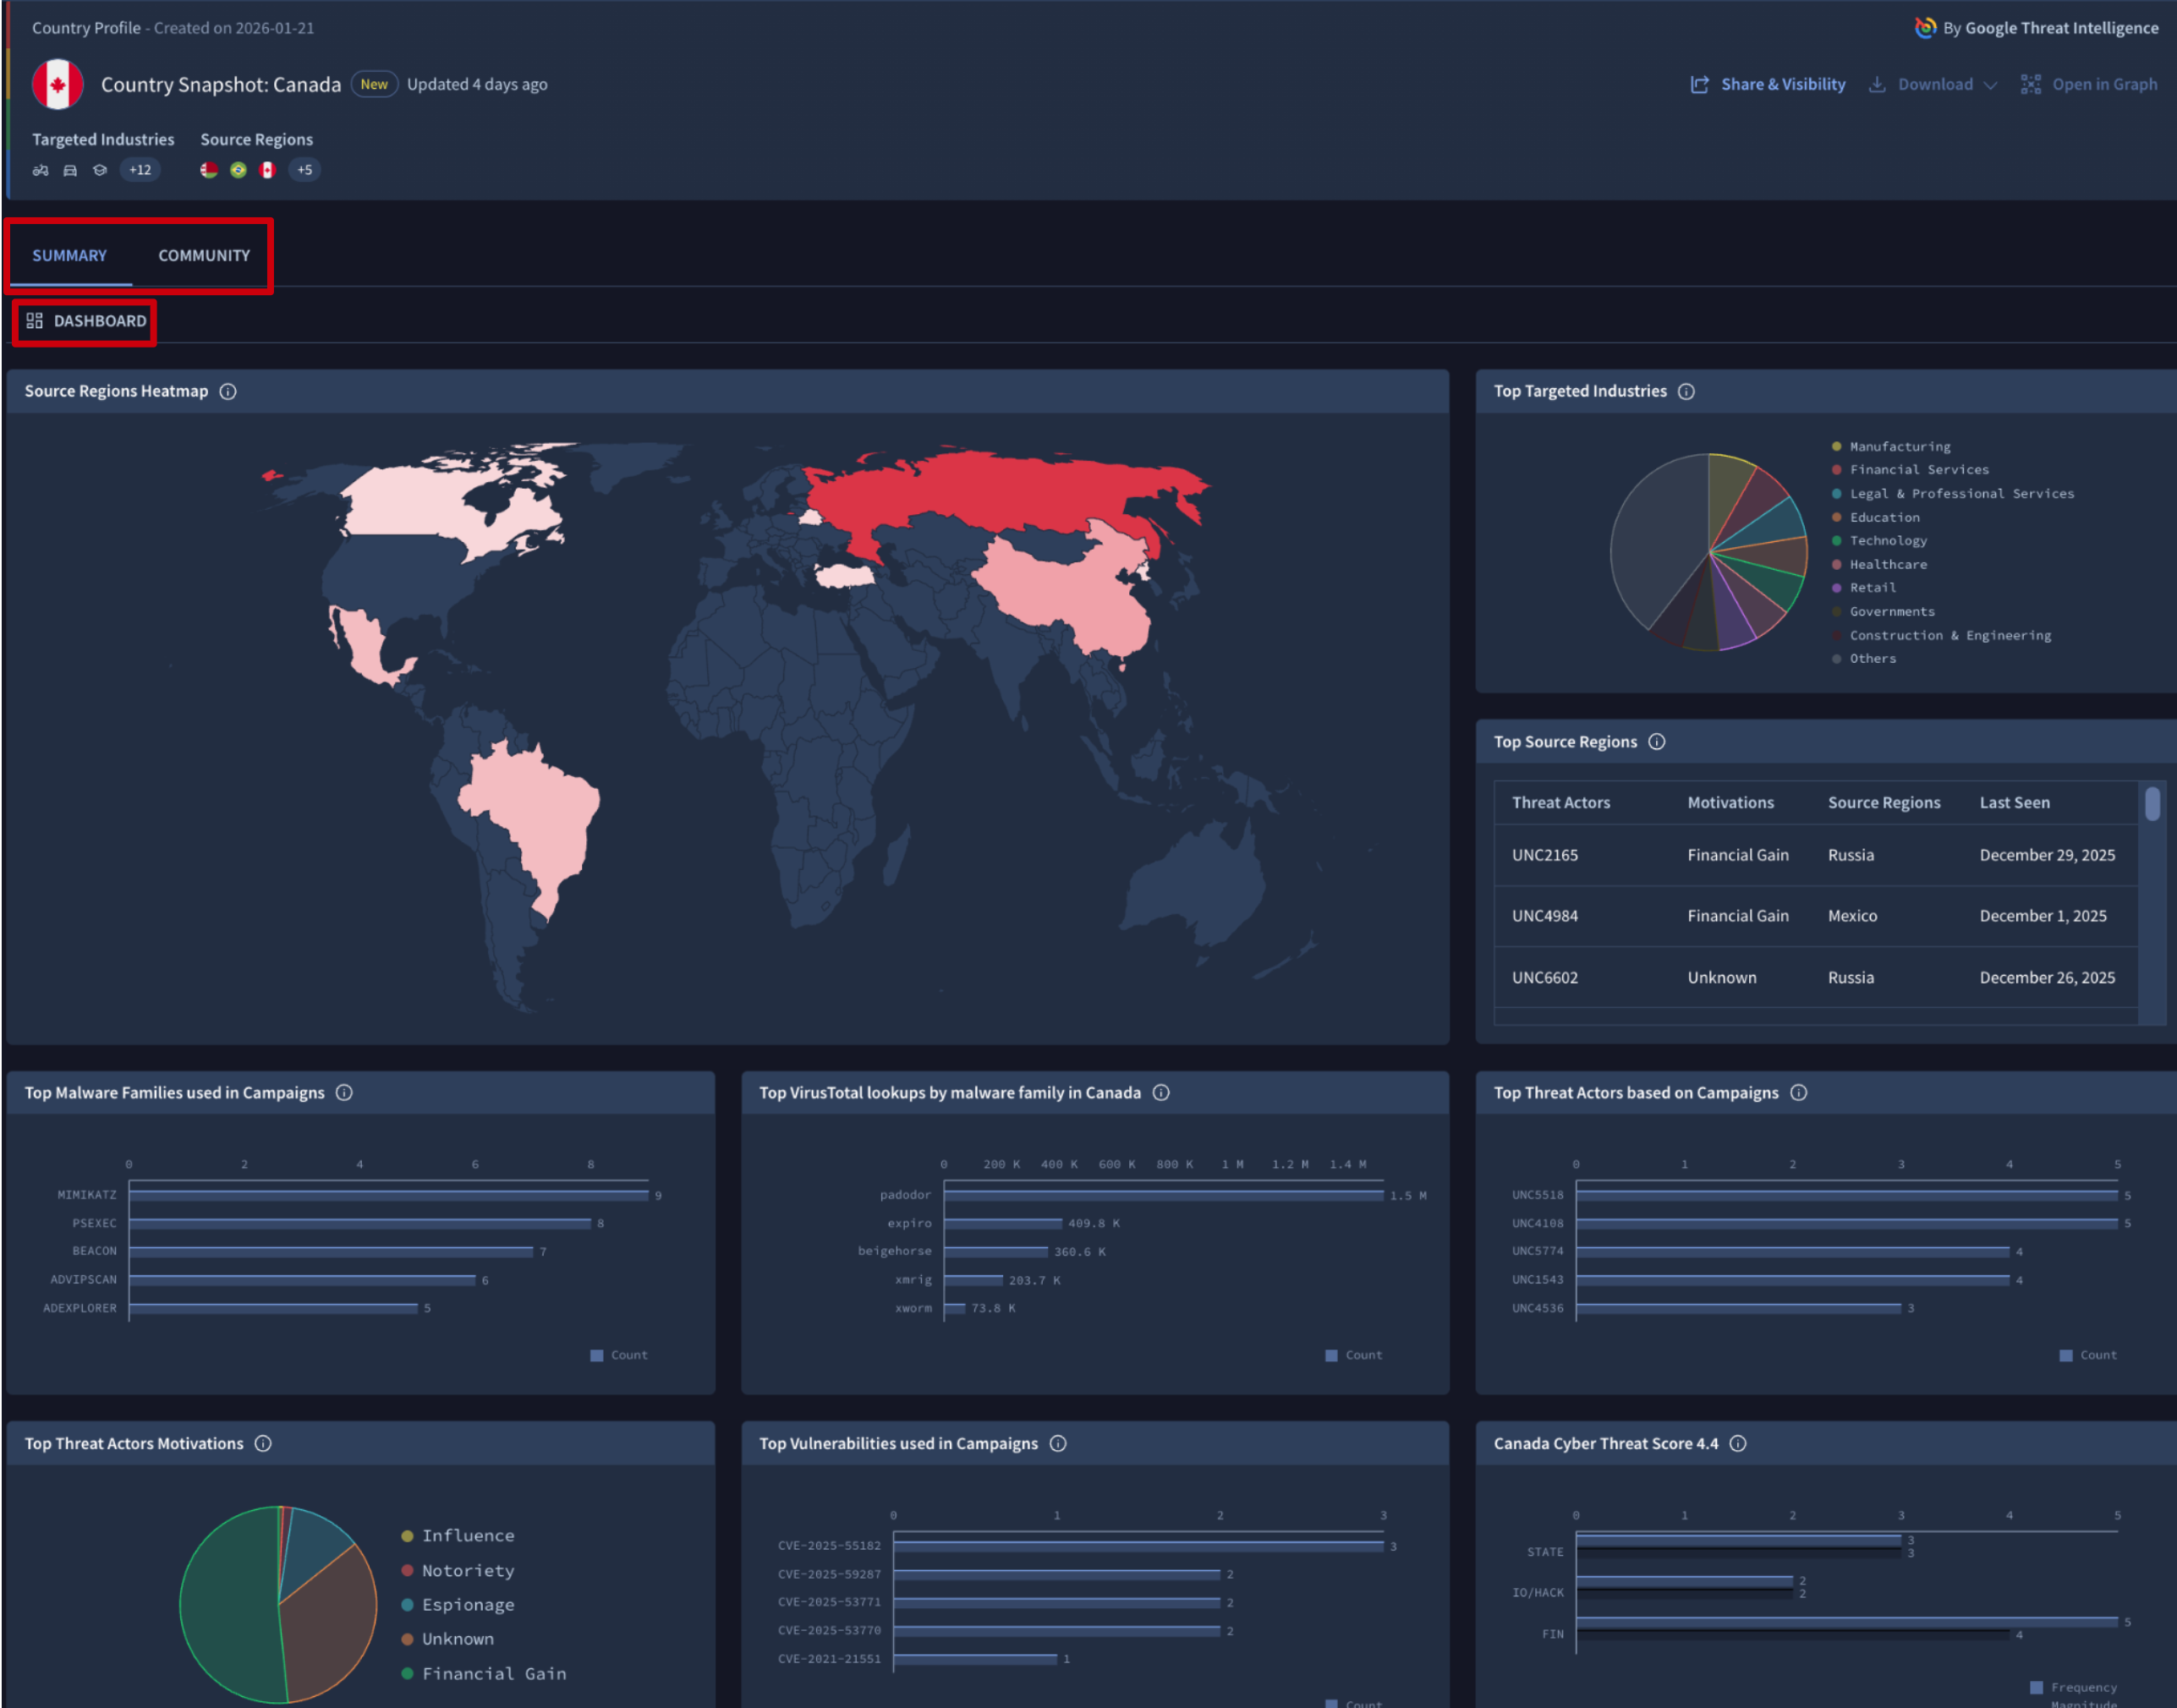Toggle Count legend in Top Malware Families chart
2177x1708 pixels.
(619, 1355)
